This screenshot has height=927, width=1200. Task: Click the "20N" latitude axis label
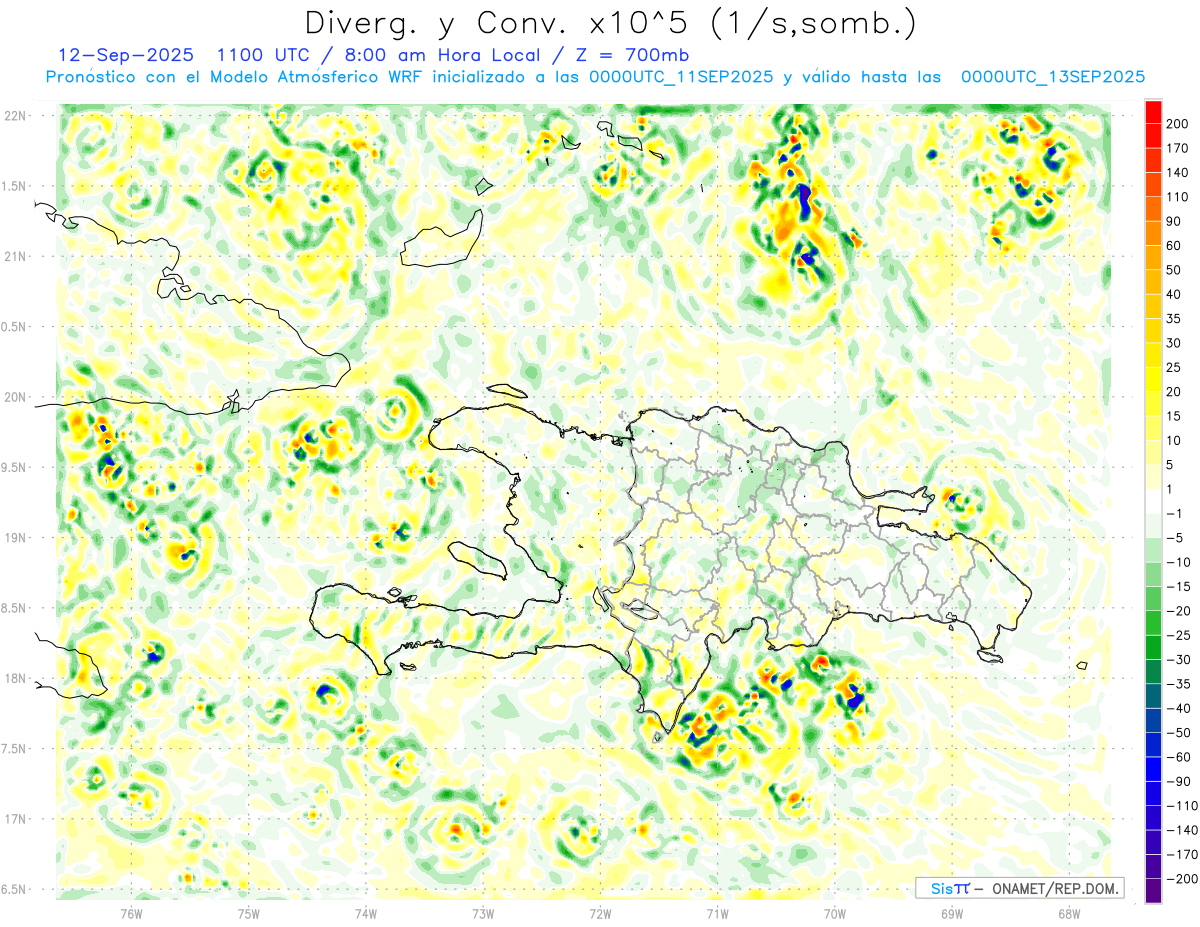click(15, 397)
